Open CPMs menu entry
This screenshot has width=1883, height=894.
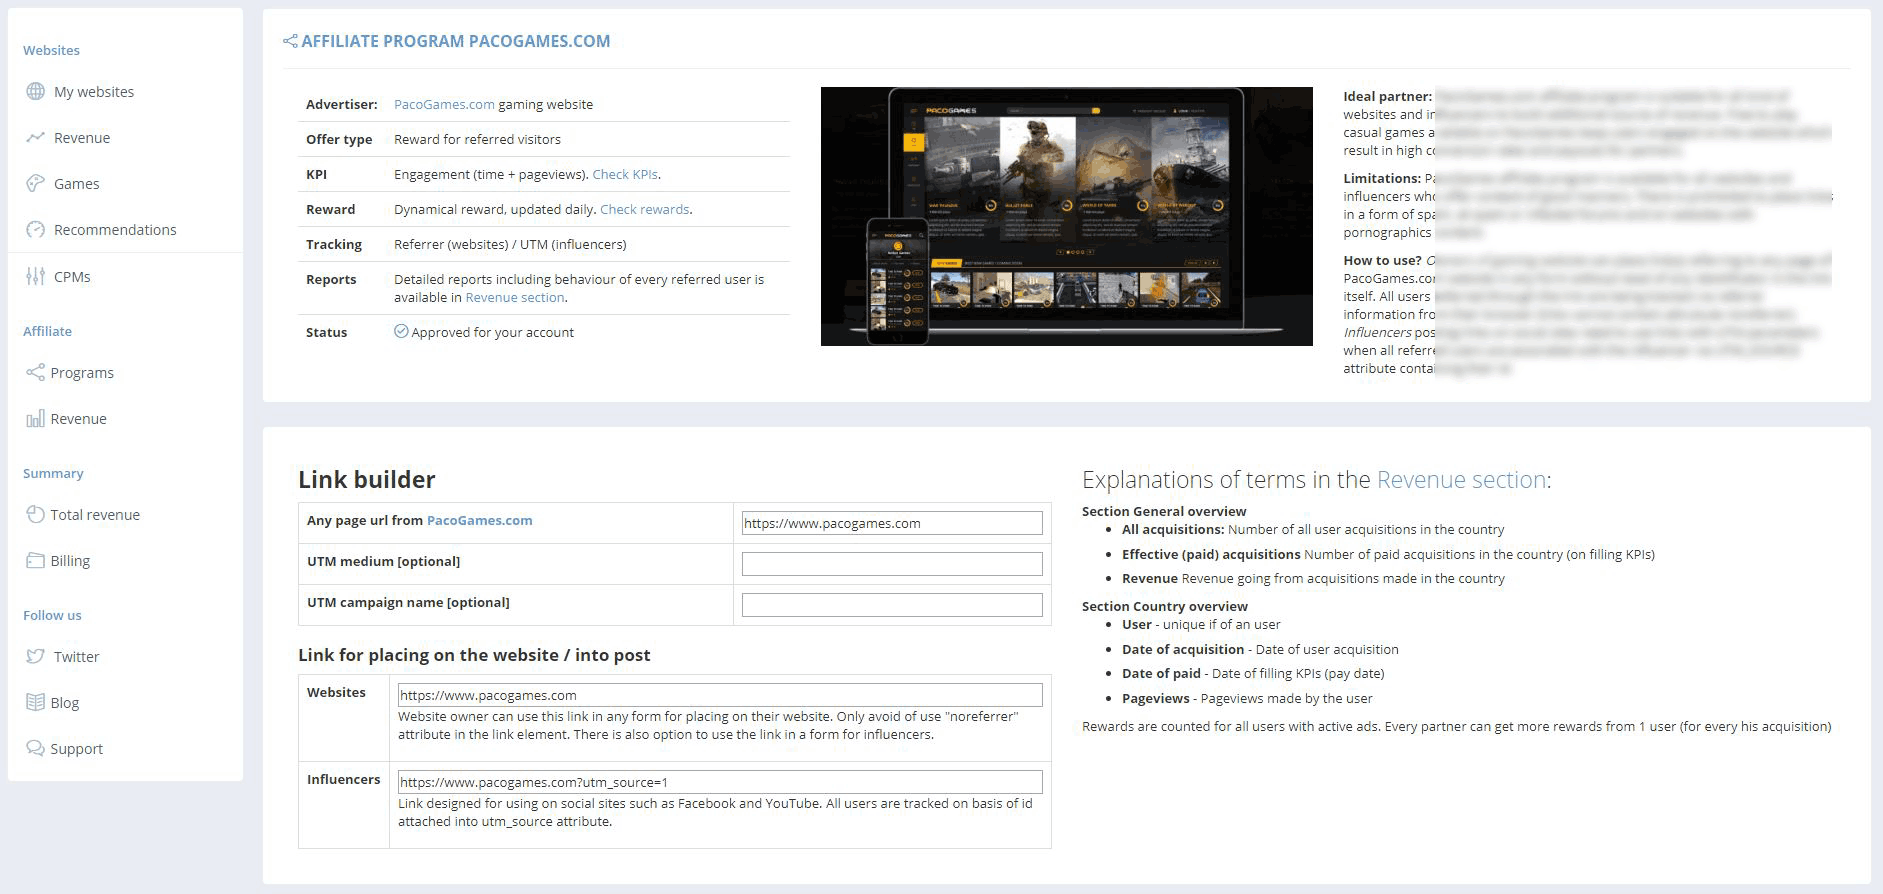[72, 276]
